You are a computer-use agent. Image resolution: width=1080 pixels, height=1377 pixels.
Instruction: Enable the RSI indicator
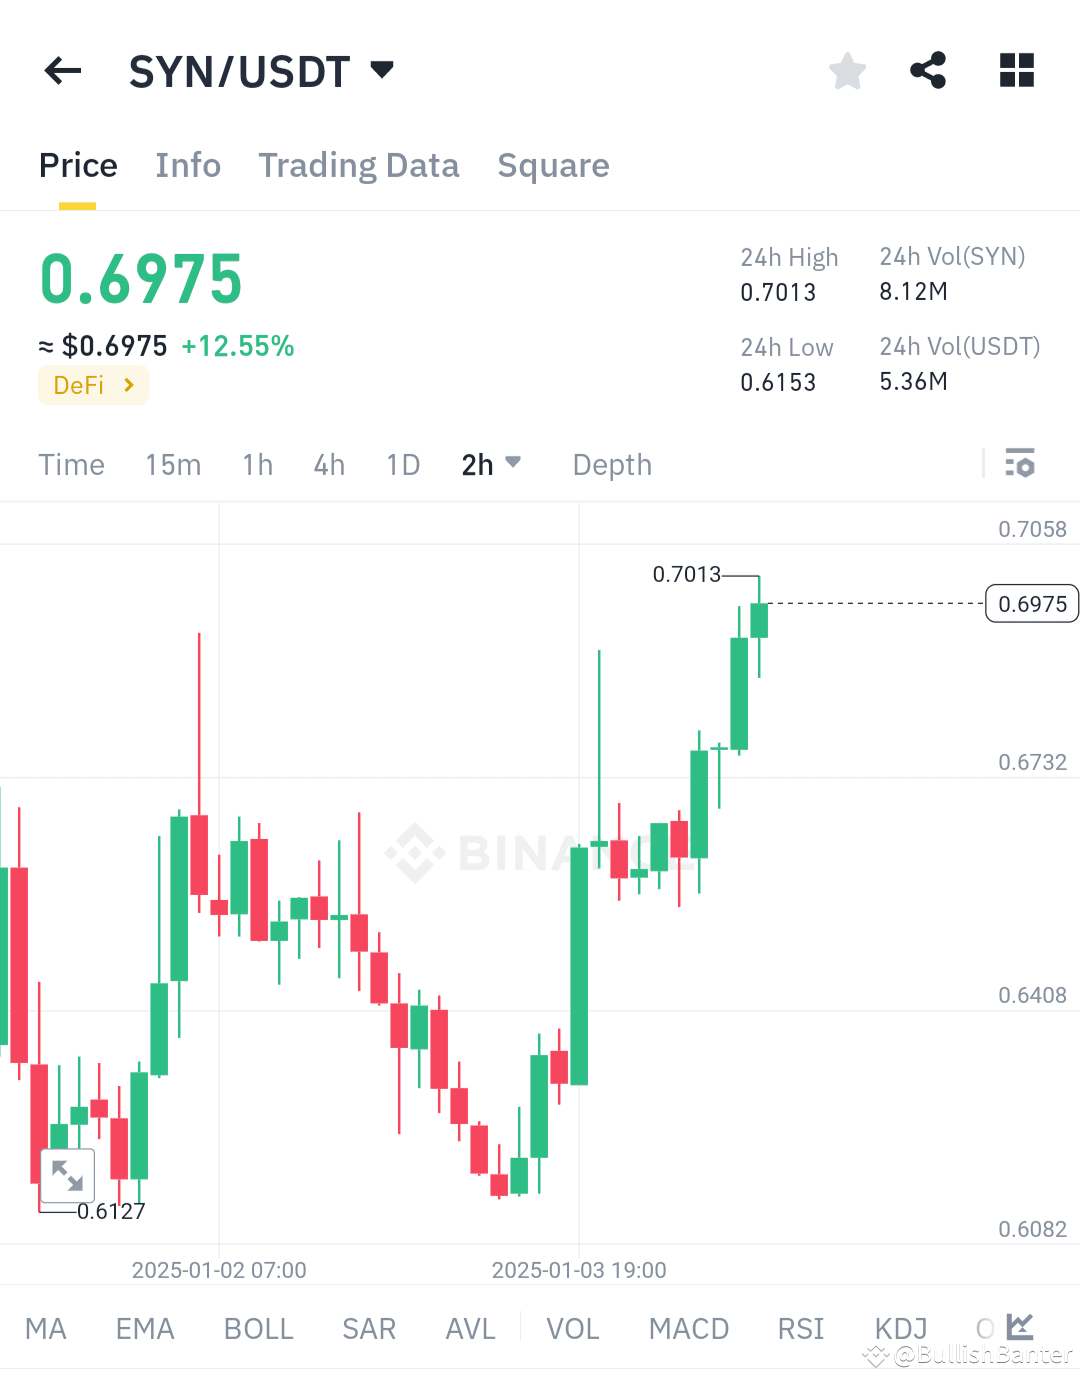point(800,1327)
